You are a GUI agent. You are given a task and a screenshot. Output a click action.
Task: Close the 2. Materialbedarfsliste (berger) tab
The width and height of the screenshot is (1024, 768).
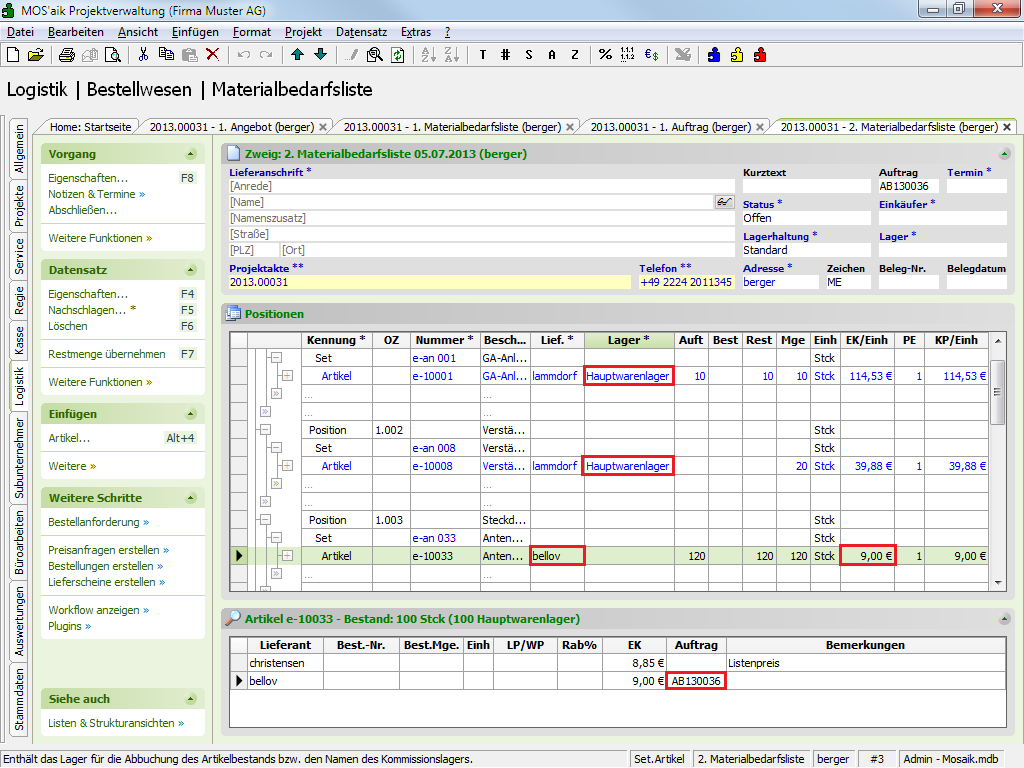(1007, 127)
